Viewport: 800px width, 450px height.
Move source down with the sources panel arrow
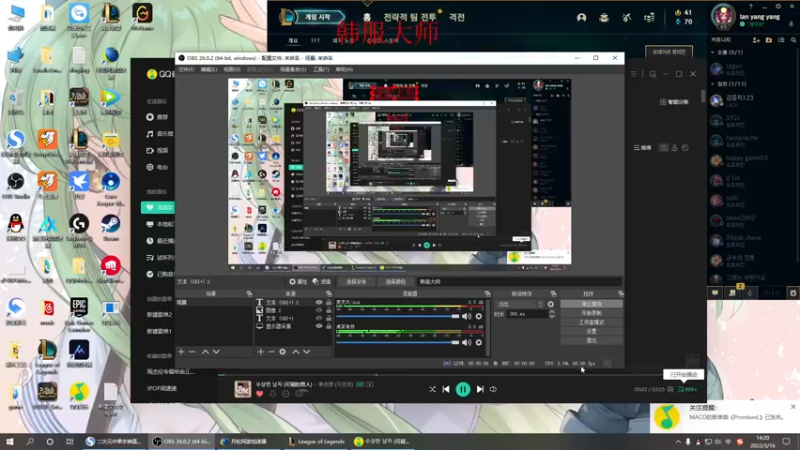tap(307, 352)
